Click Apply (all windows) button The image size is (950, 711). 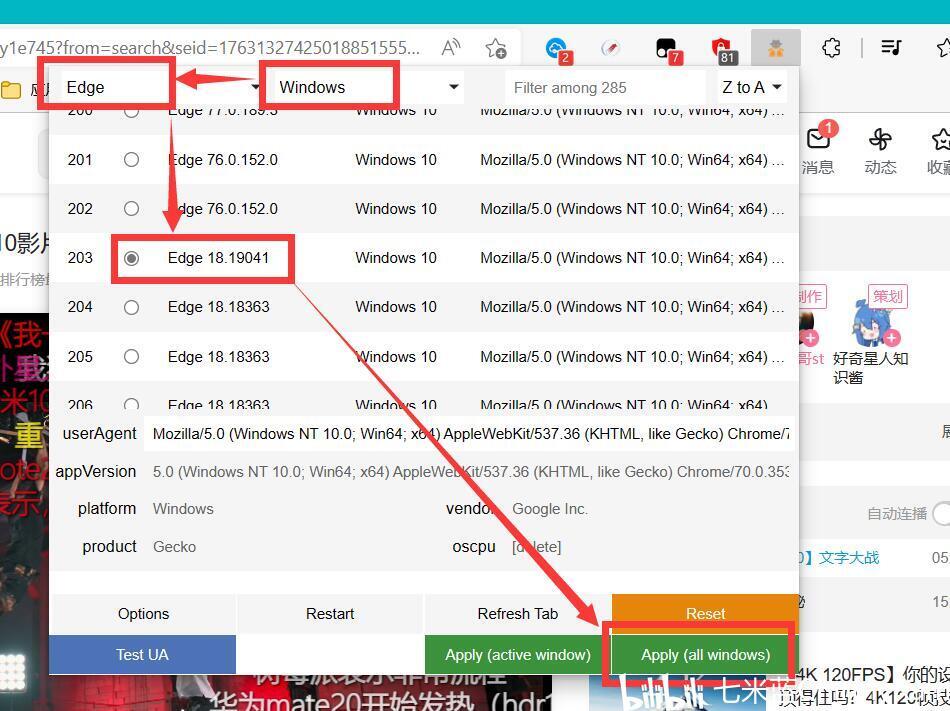coord(705,655)
